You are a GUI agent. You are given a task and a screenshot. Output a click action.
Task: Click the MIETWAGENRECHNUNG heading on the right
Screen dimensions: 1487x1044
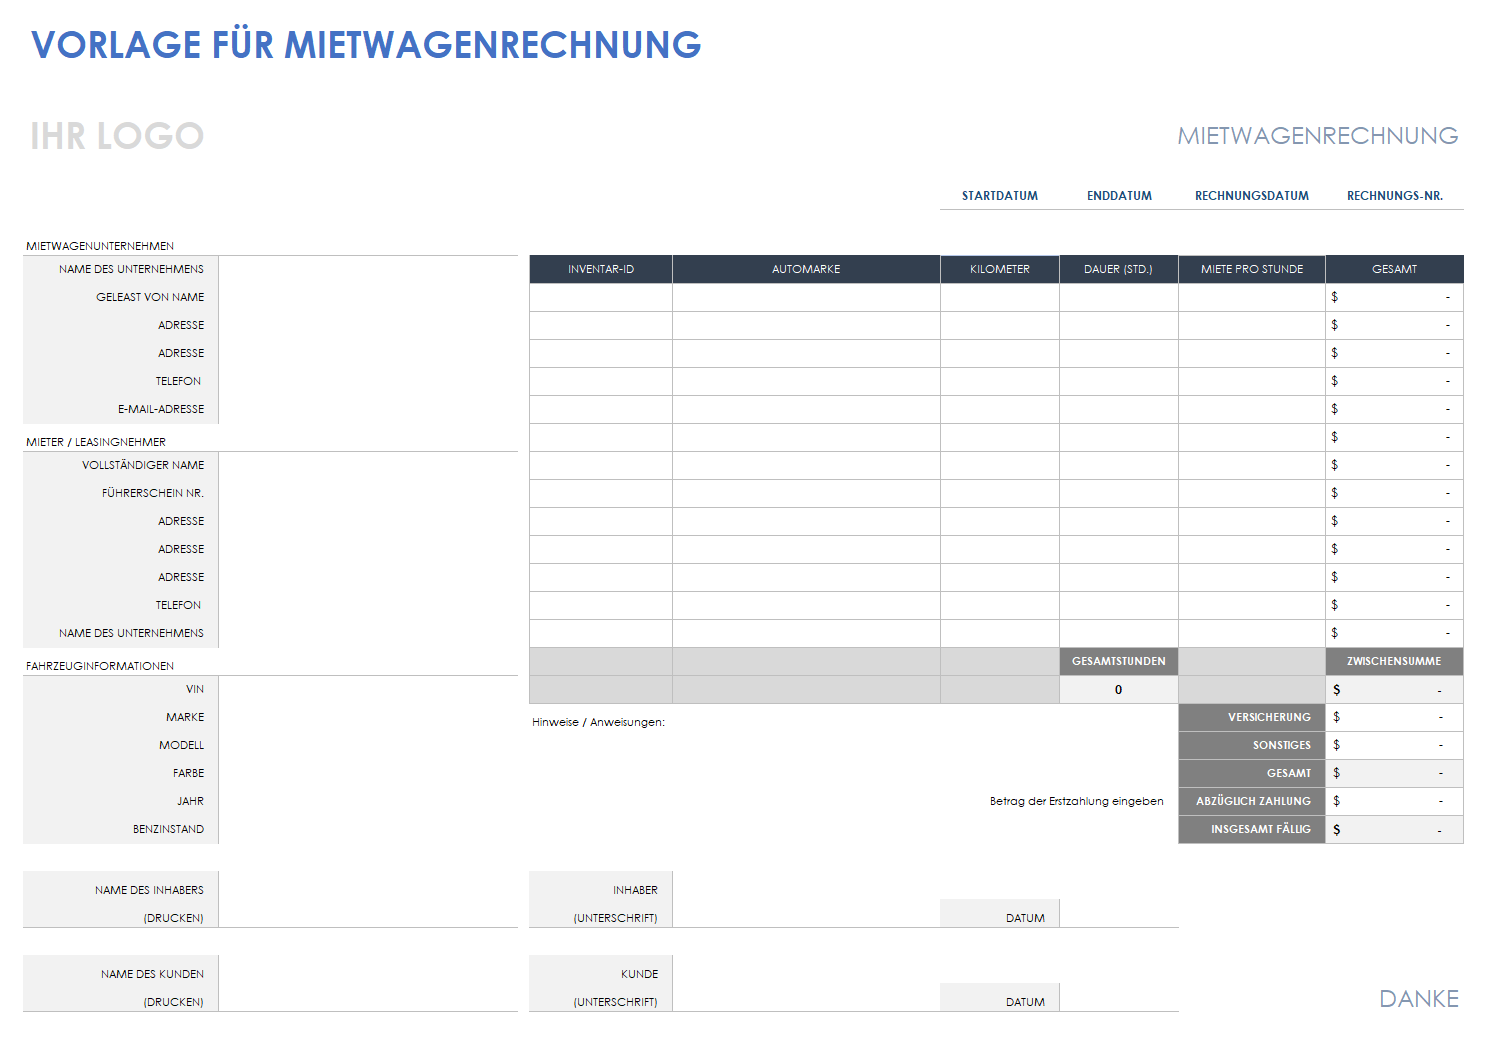tap(1317, 136)
